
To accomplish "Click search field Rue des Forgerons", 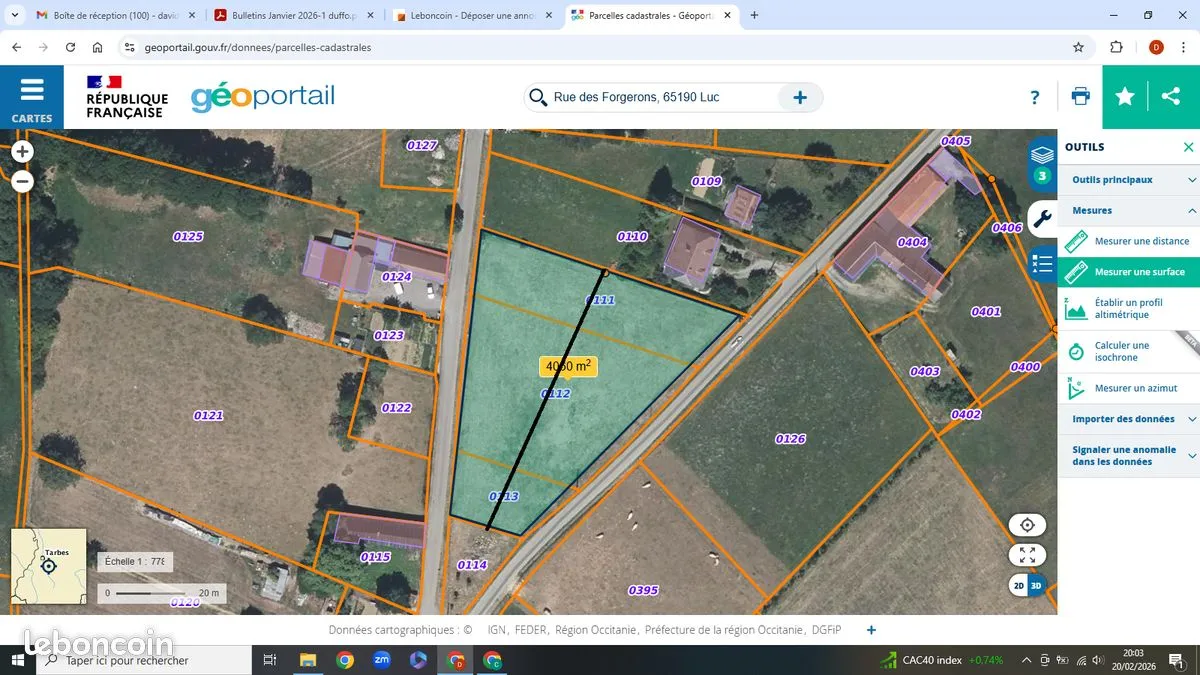I will (663, 97).
